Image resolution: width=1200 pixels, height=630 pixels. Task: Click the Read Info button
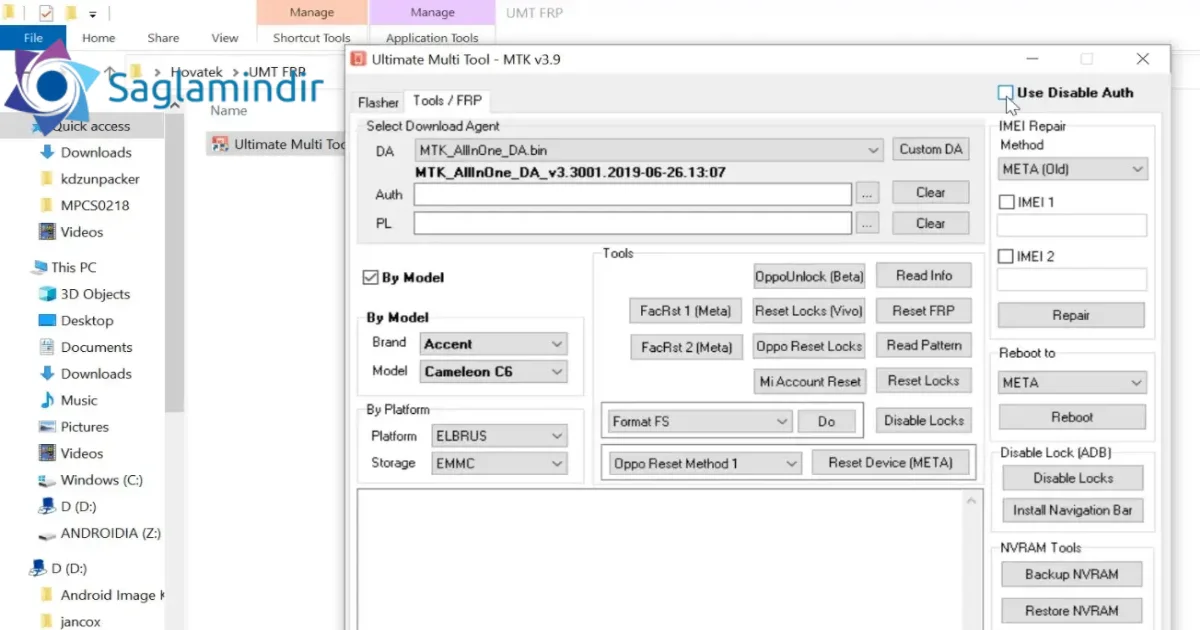(x=923, y=276)
